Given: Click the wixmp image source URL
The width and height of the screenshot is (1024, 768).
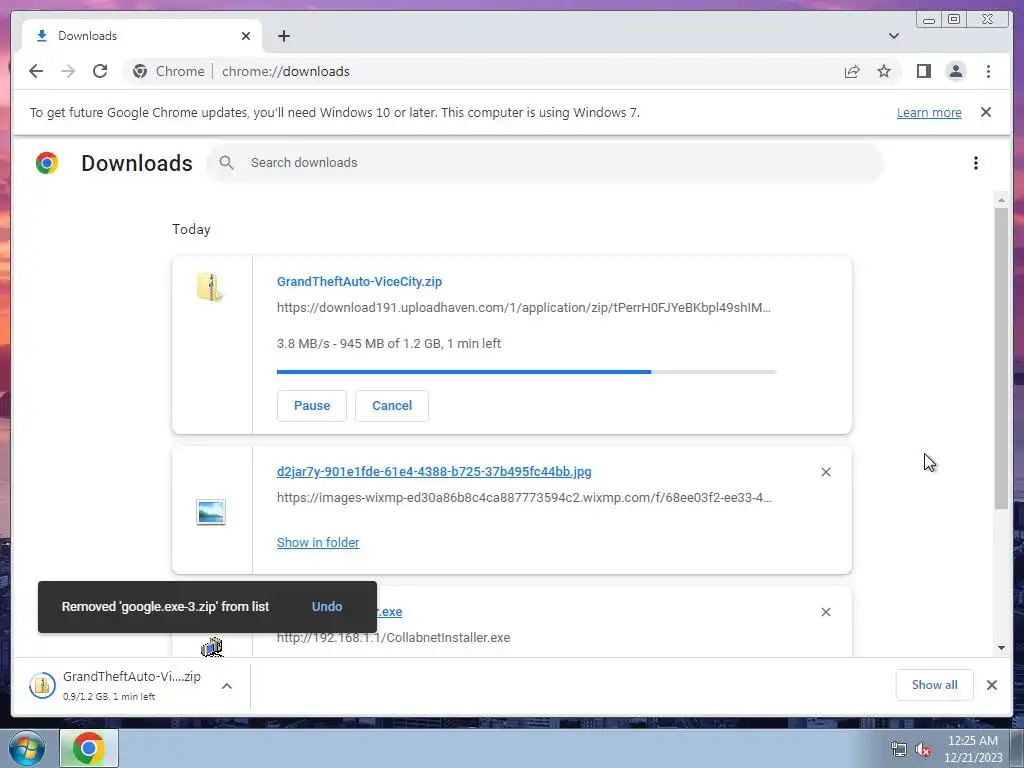Looking at the screenshot, I should coord(524,498).
